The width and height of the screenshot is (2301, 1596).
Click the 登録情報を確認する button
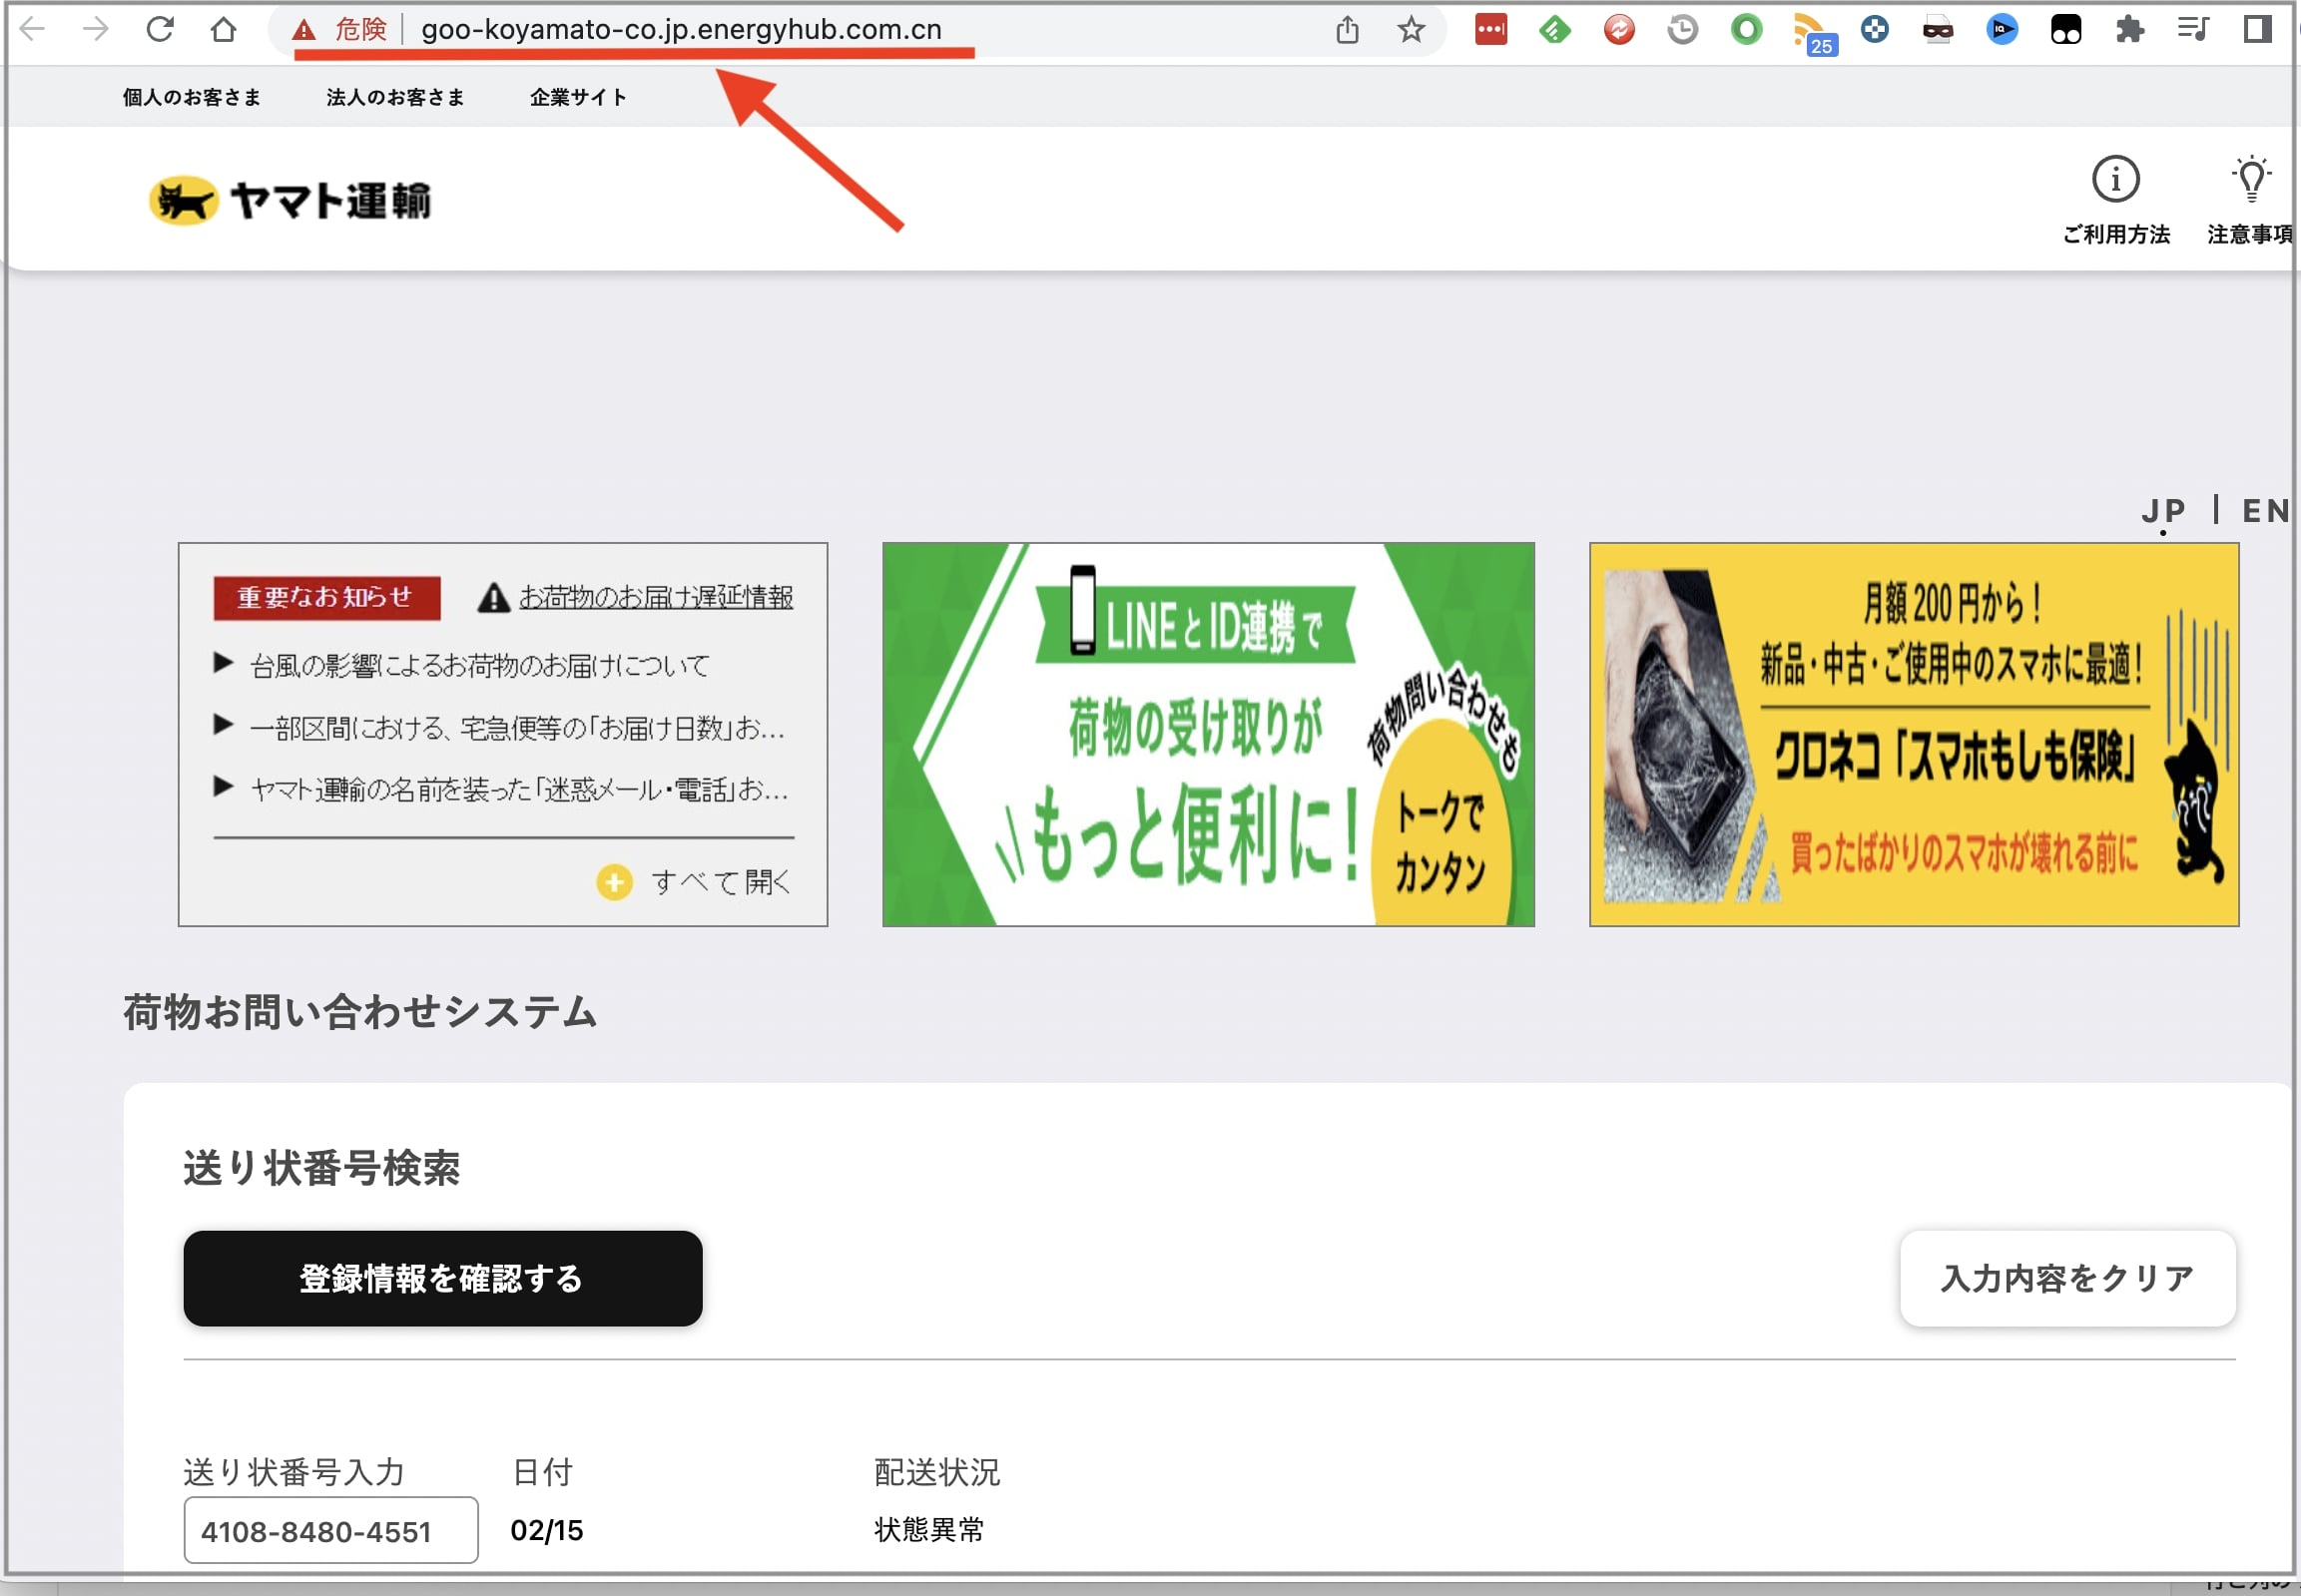pos(442,1278)
